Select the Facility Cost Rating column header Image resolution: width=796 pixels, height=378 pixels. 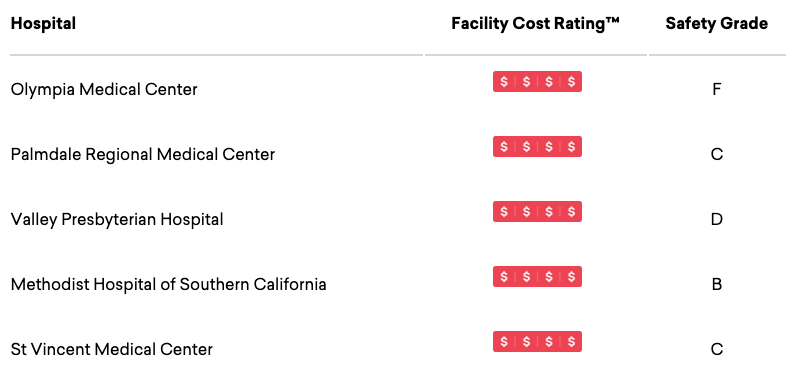coord(536,23)
